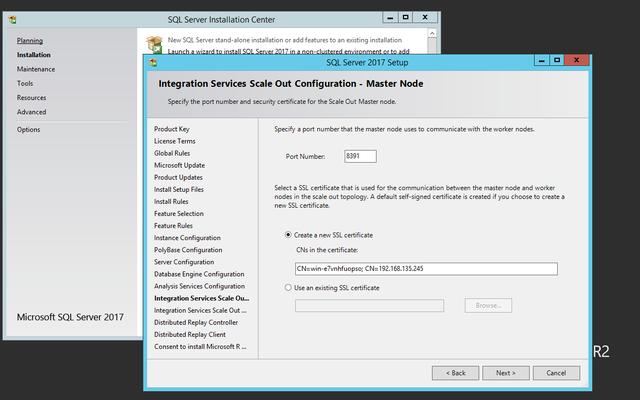Open Tools section in Installation Center
The width and height of the screenshot is (640, 400).
25,83
